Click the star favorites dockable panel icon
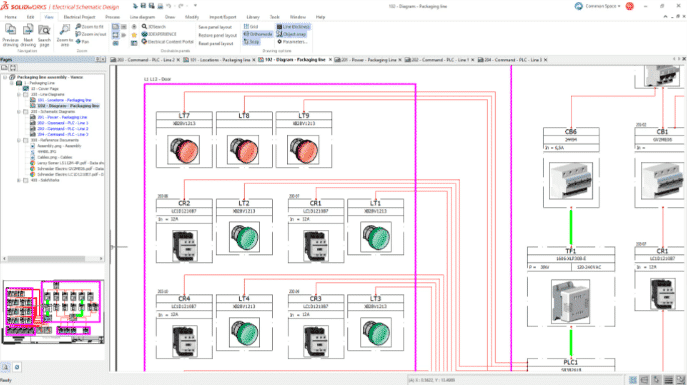 134,35
